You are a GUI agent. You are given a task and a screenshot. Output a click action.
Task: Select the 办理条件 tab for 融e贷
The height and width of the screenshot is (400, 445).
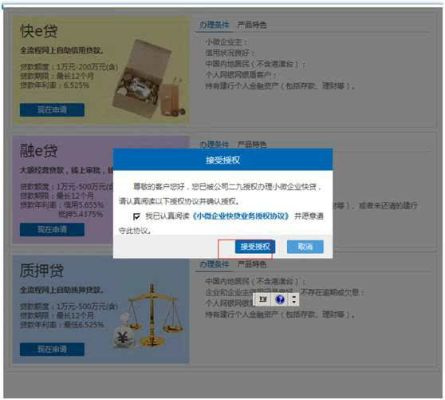214,144
